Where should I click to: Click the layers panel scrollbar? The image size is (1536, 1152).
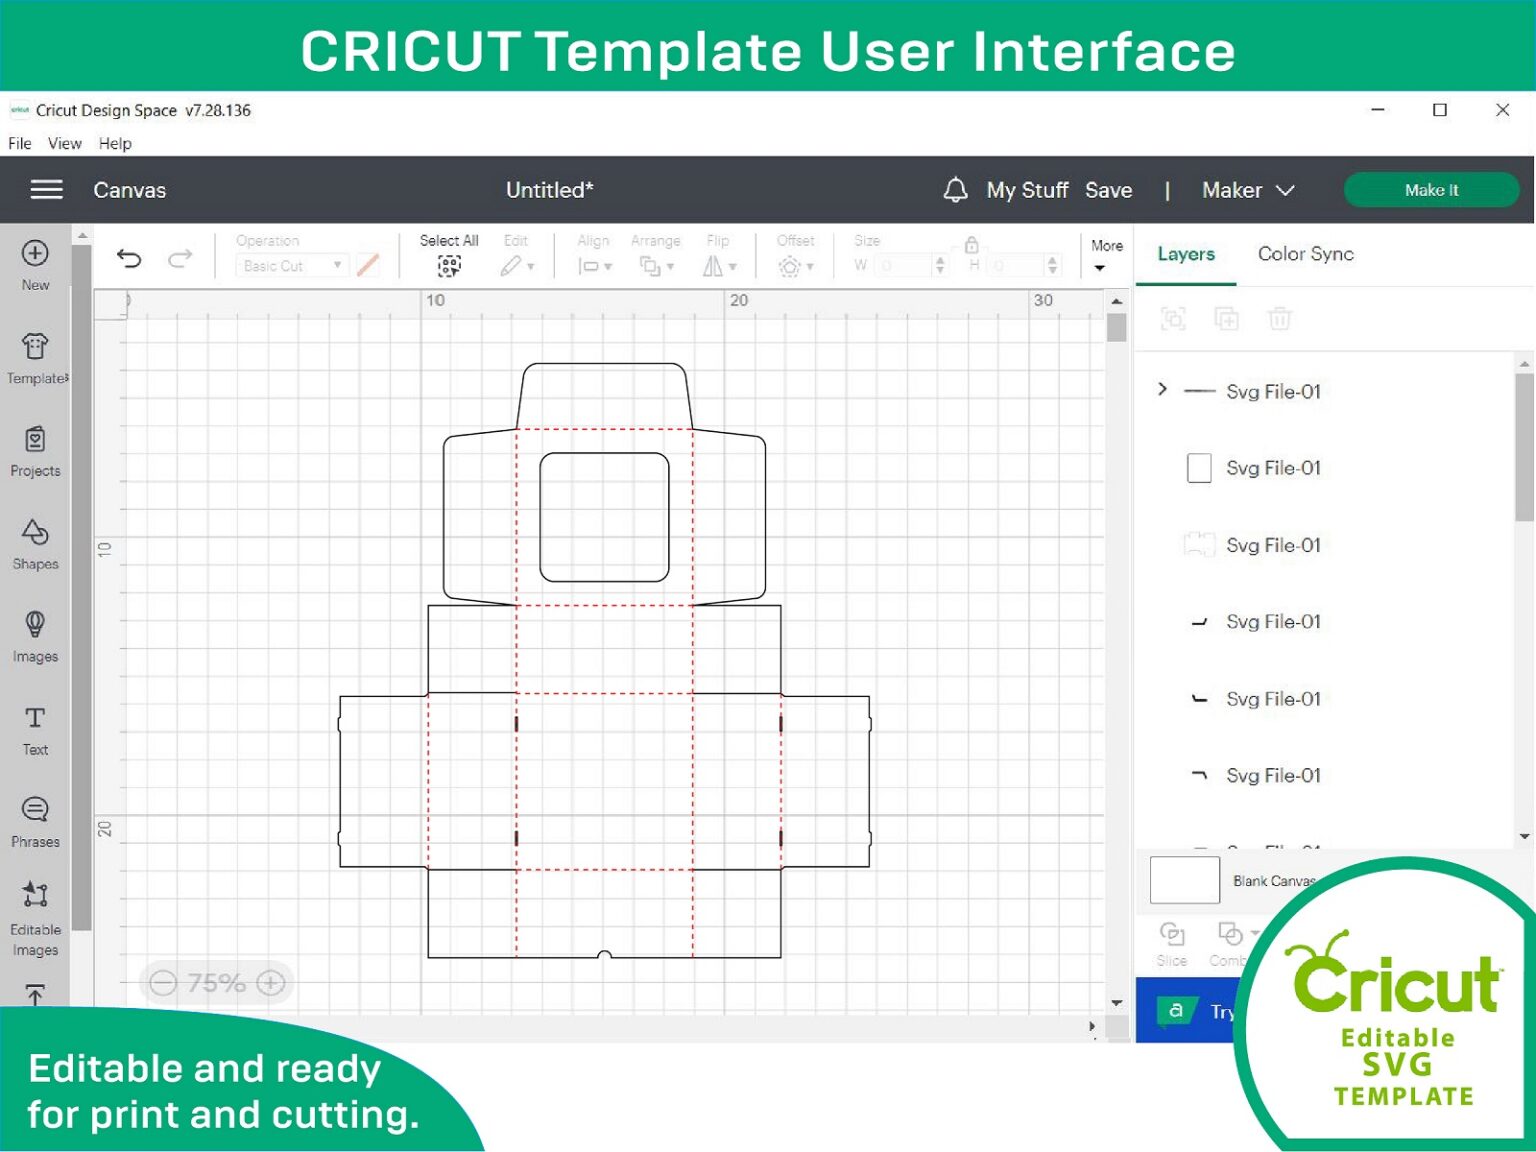[1524, 446]
